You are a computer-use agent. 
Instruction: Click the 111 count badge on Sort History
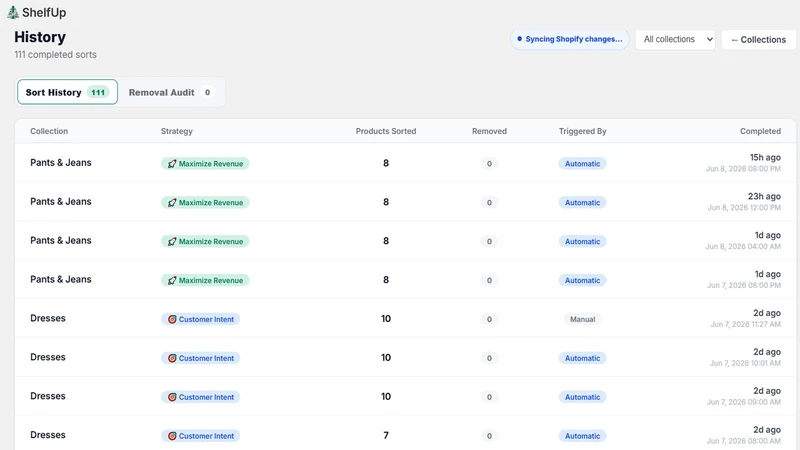[98, 92]
